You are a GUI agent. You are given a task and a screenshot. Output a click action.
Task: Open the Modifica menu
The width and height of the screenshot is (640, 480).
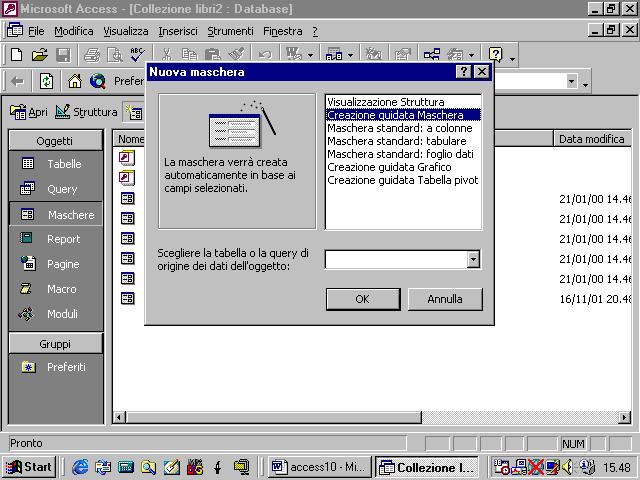73,31
